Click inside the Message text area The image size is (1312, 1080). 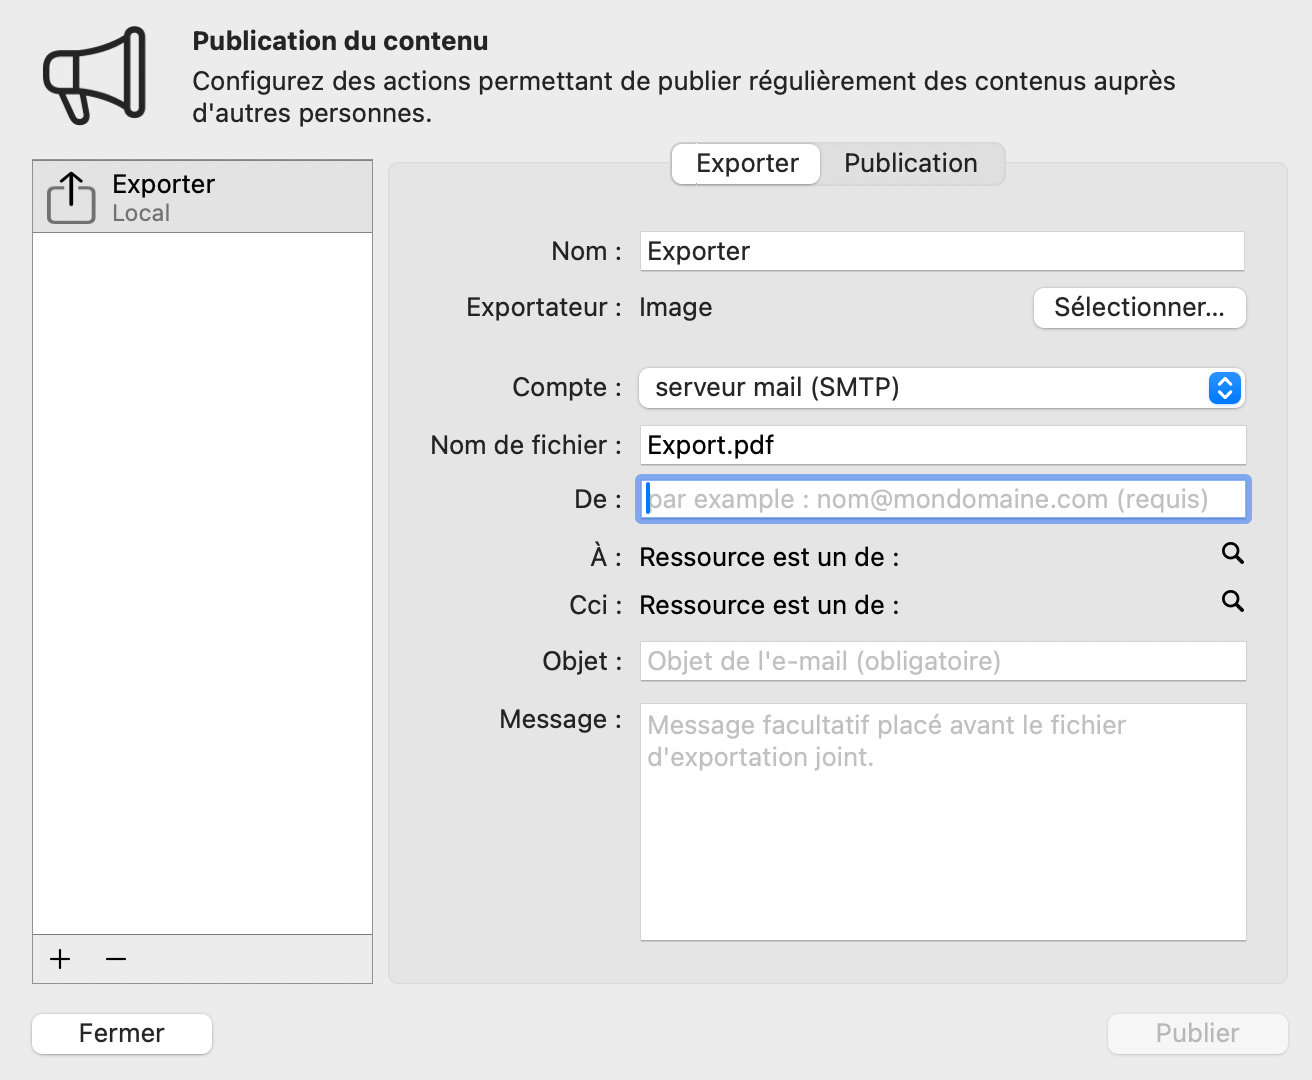coord(941,822)
